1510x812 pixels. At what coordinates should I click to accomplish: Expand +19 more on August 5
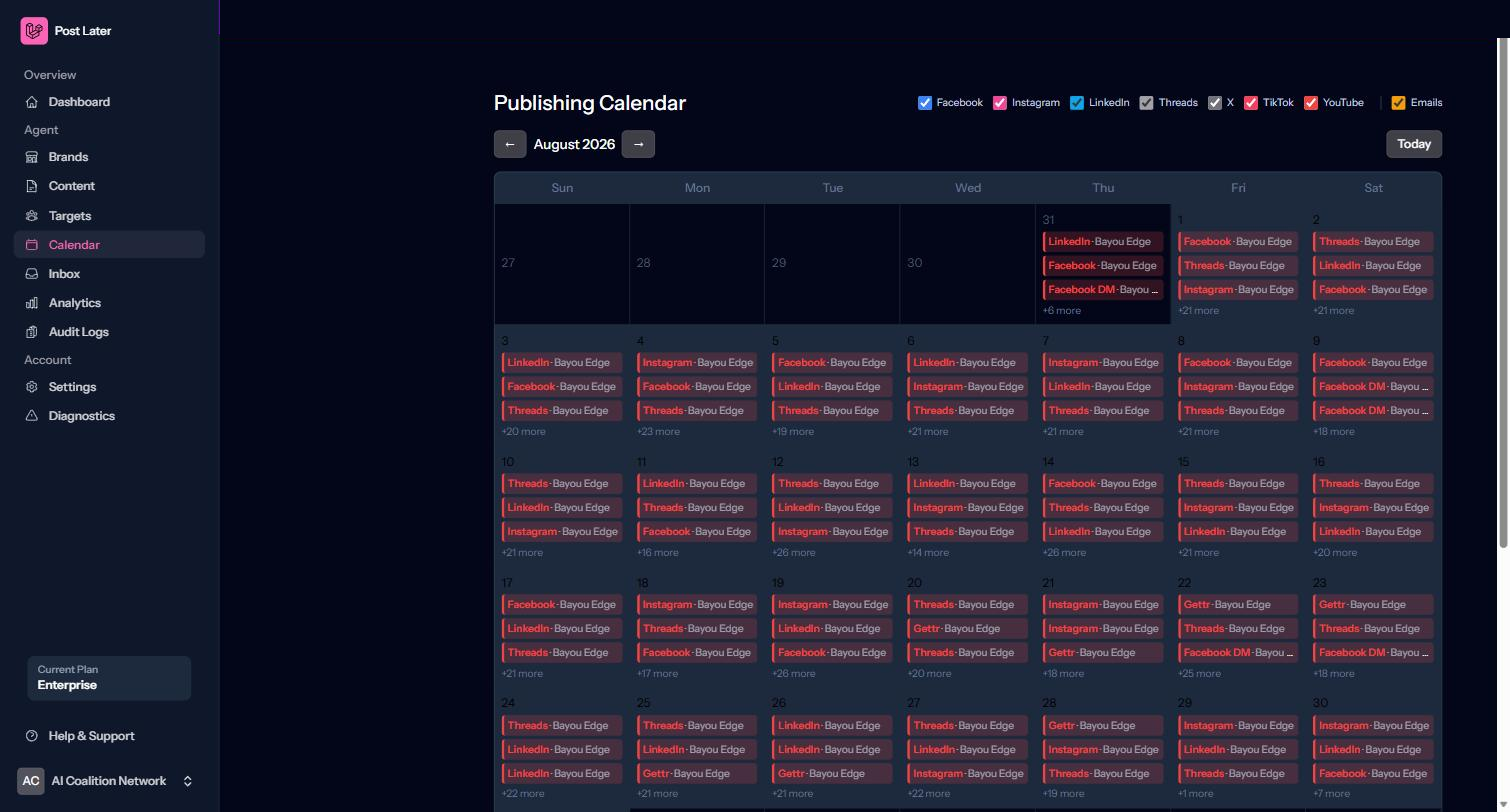(x=793, y=432)
